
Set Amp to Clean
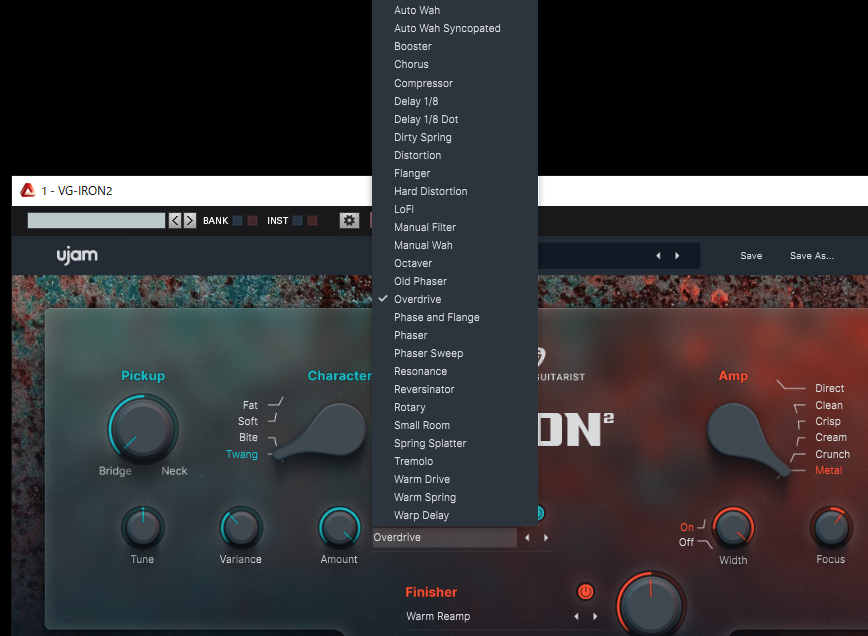829,405
